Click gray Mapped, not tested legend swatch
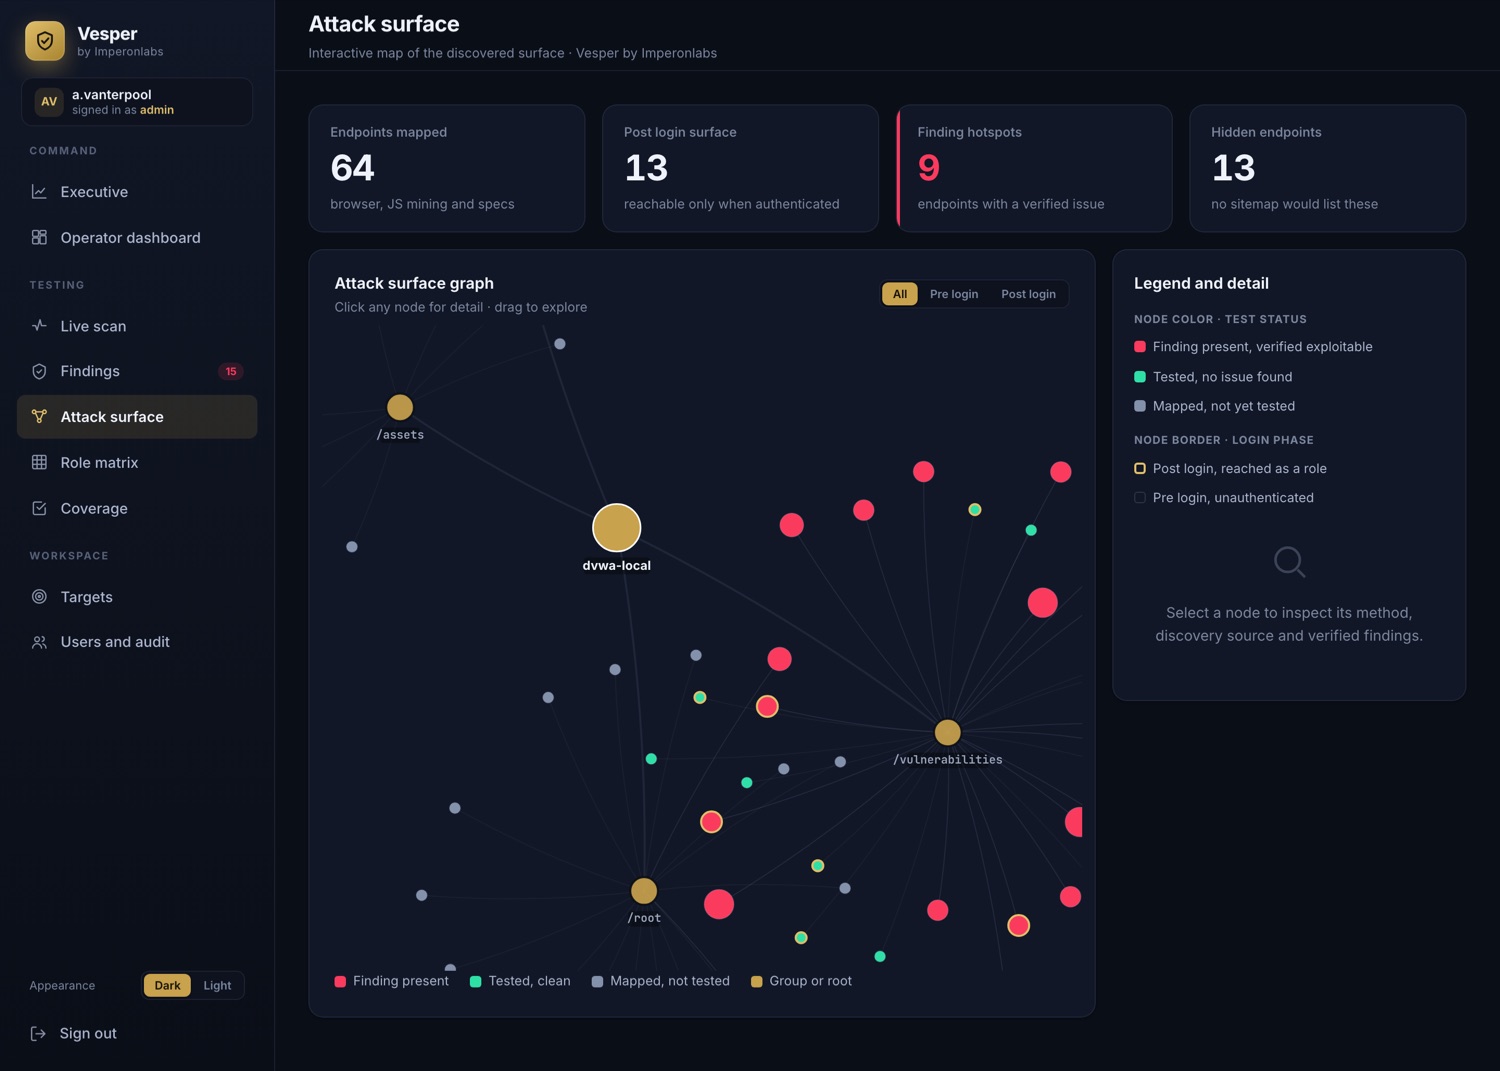The width and height of the screenshot is (1500, 1071). pos(597,981)
